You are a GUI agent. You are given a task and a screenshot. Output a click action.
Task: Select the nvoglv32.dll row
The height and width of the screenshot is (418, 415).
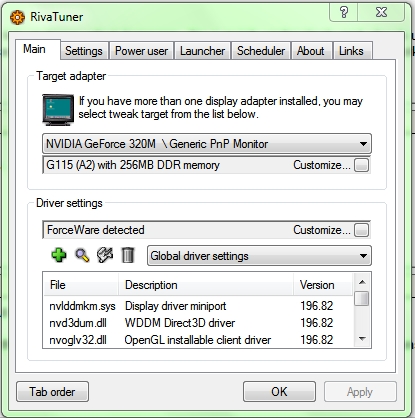(199, 340)
